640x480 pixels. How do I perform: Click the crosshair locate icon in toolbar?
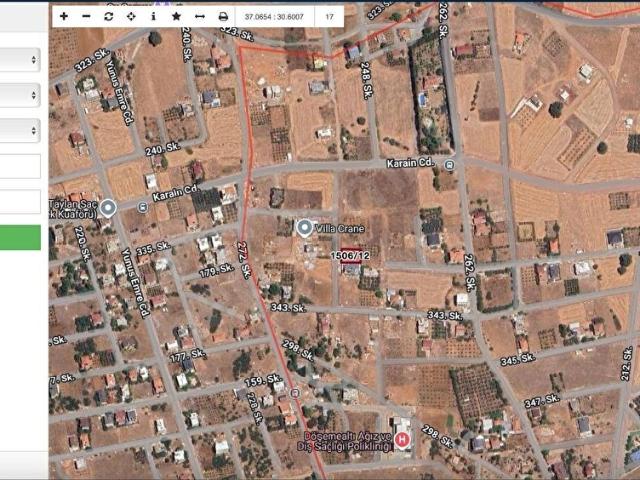coord(131,16)
